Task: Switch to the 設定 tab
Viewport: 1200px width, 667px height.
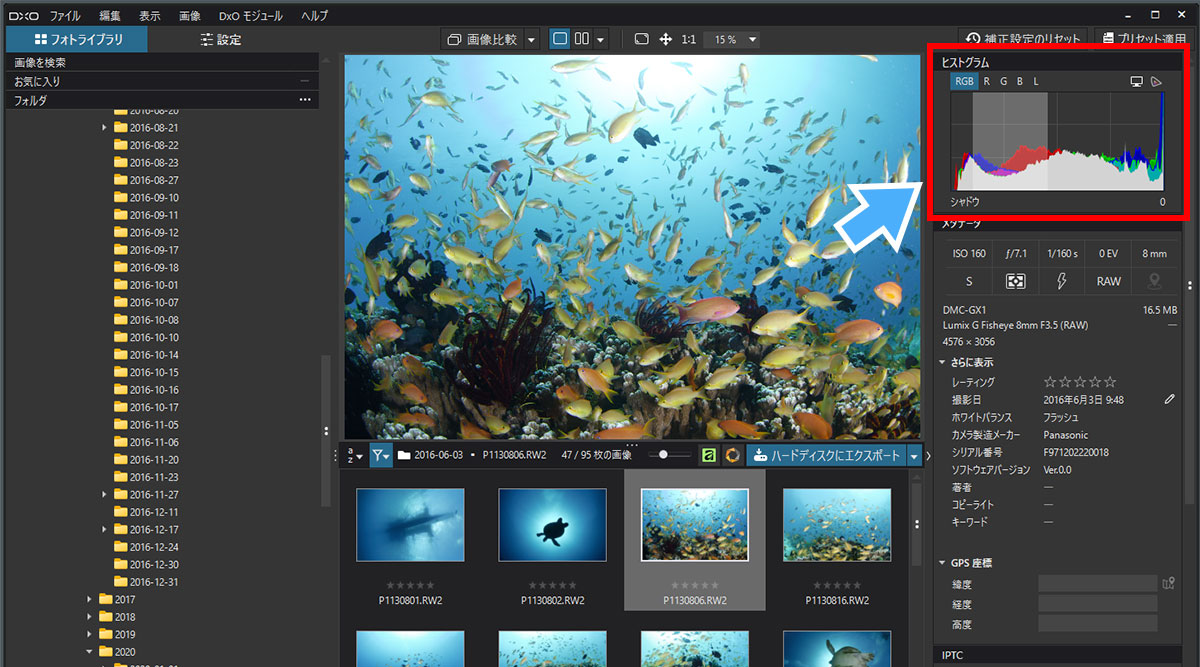Action: pos(221,40)
